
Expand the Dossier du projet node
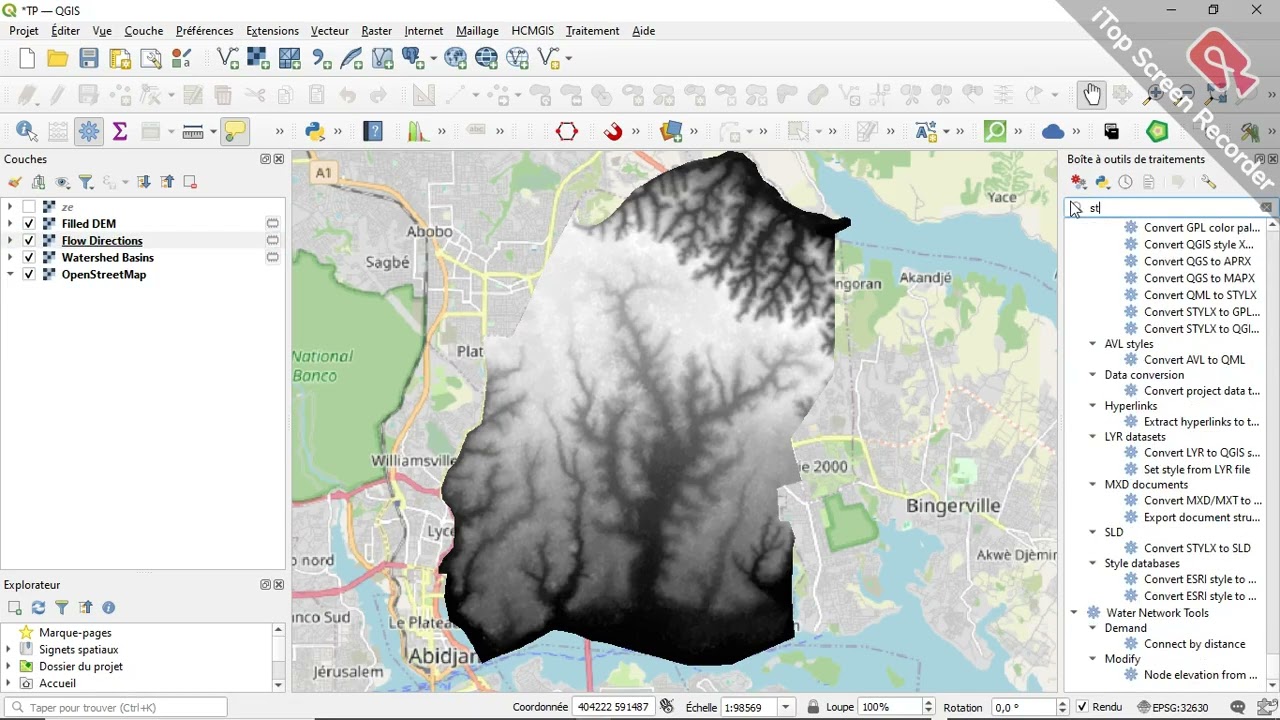pos(9,667)
